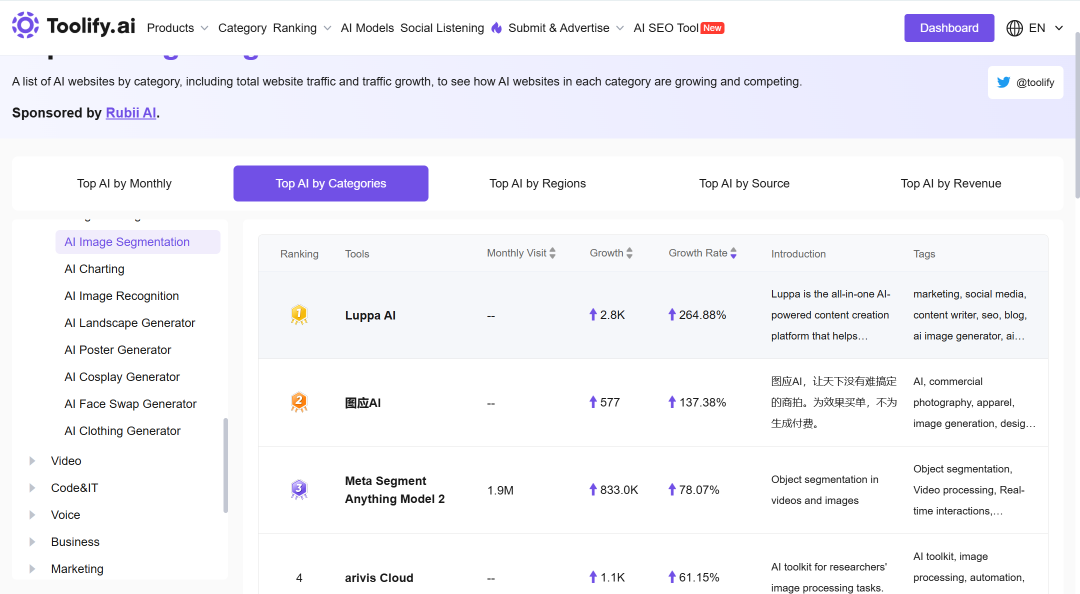Select the Top AI by Categories tab
The height and width of the screenshot is (594, 1080).
tap(331, 183)
